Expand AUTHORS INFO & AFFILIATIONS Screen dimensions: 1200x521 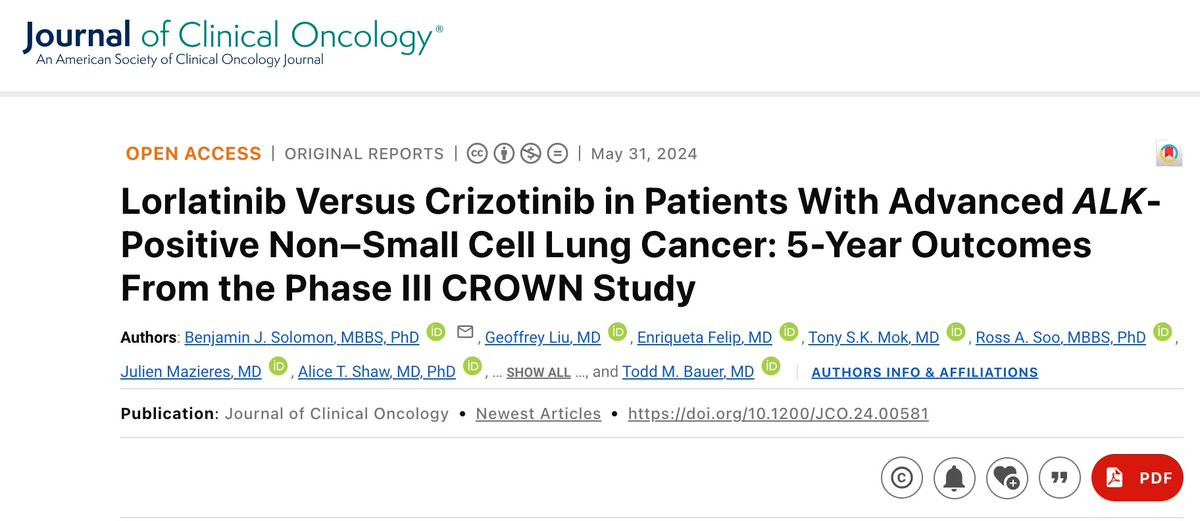(925, 372)
